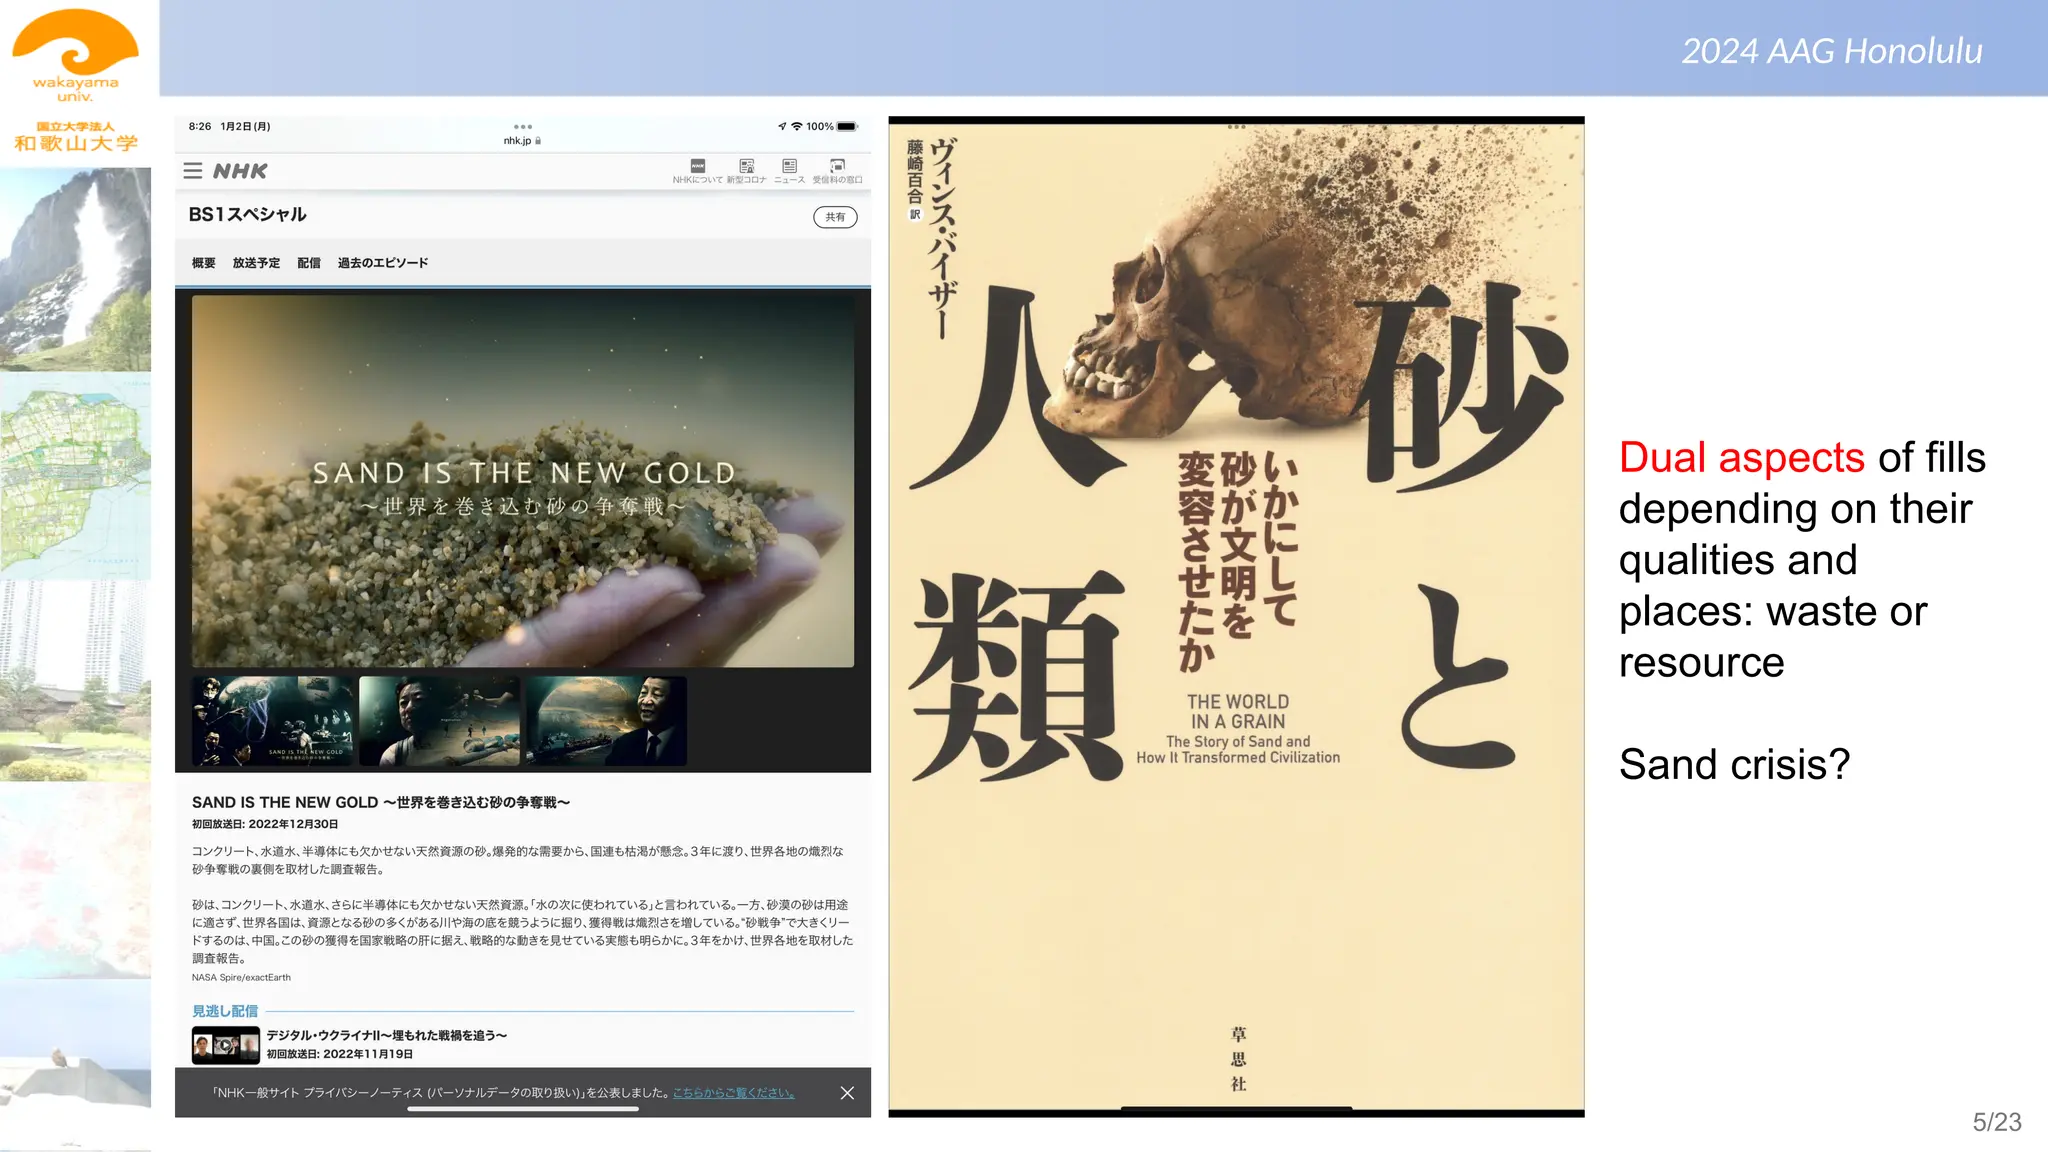The height and width of the screenshot is (1152, 2048).
Task: Select the 概要 tab
Action: [x=204, y=263]
